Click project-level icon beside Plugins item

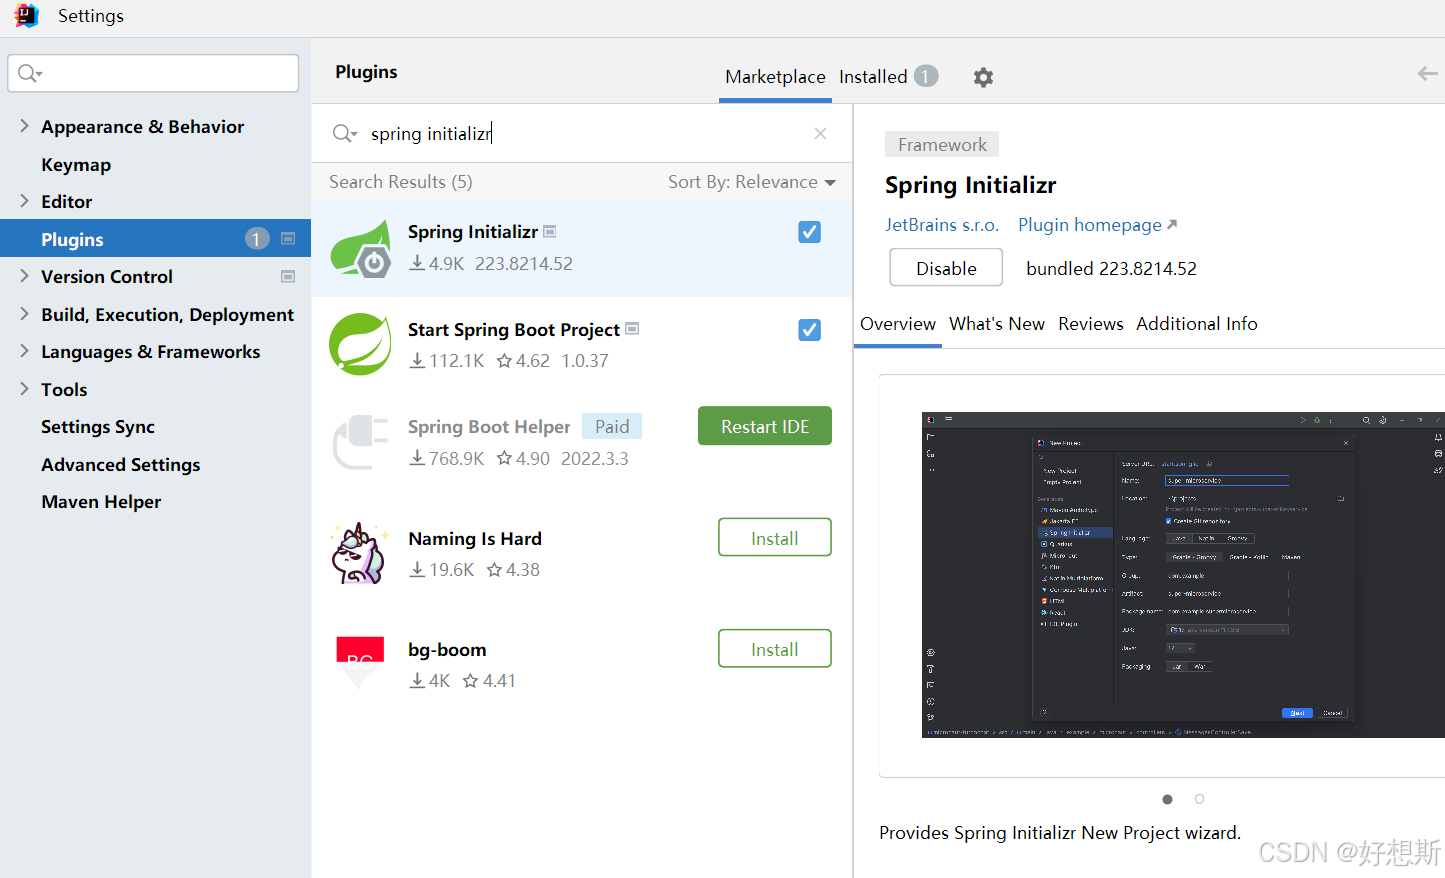click(288, 239)
